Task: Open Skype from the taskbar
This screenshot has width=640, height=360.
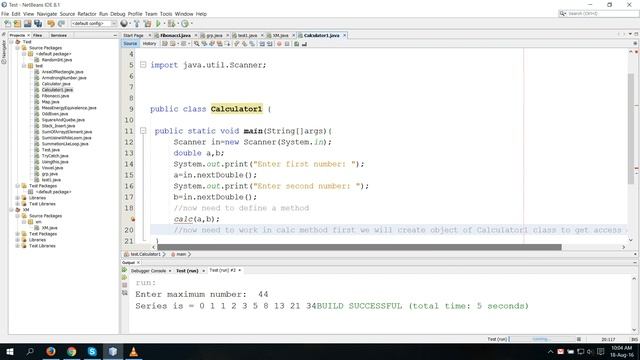Action: [92, 351]
